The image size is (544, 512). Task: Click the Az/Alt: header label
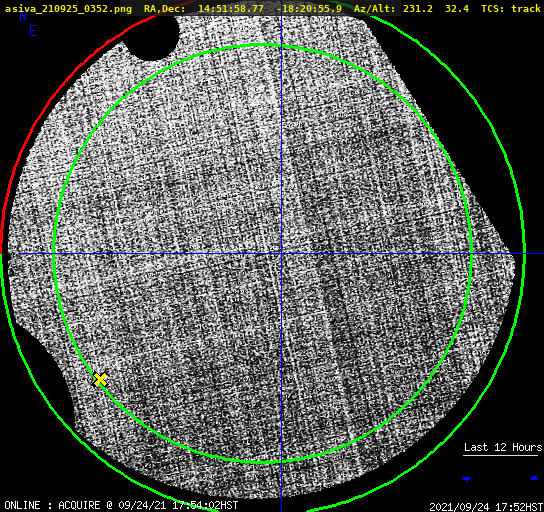click(x=375, y=8)
